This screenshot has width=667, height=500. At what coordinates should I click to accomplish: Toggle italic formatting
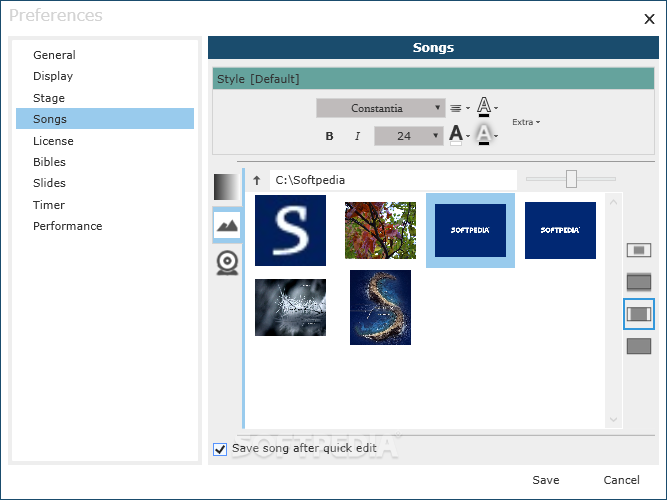pyautogui.click(x=357, y=136)
